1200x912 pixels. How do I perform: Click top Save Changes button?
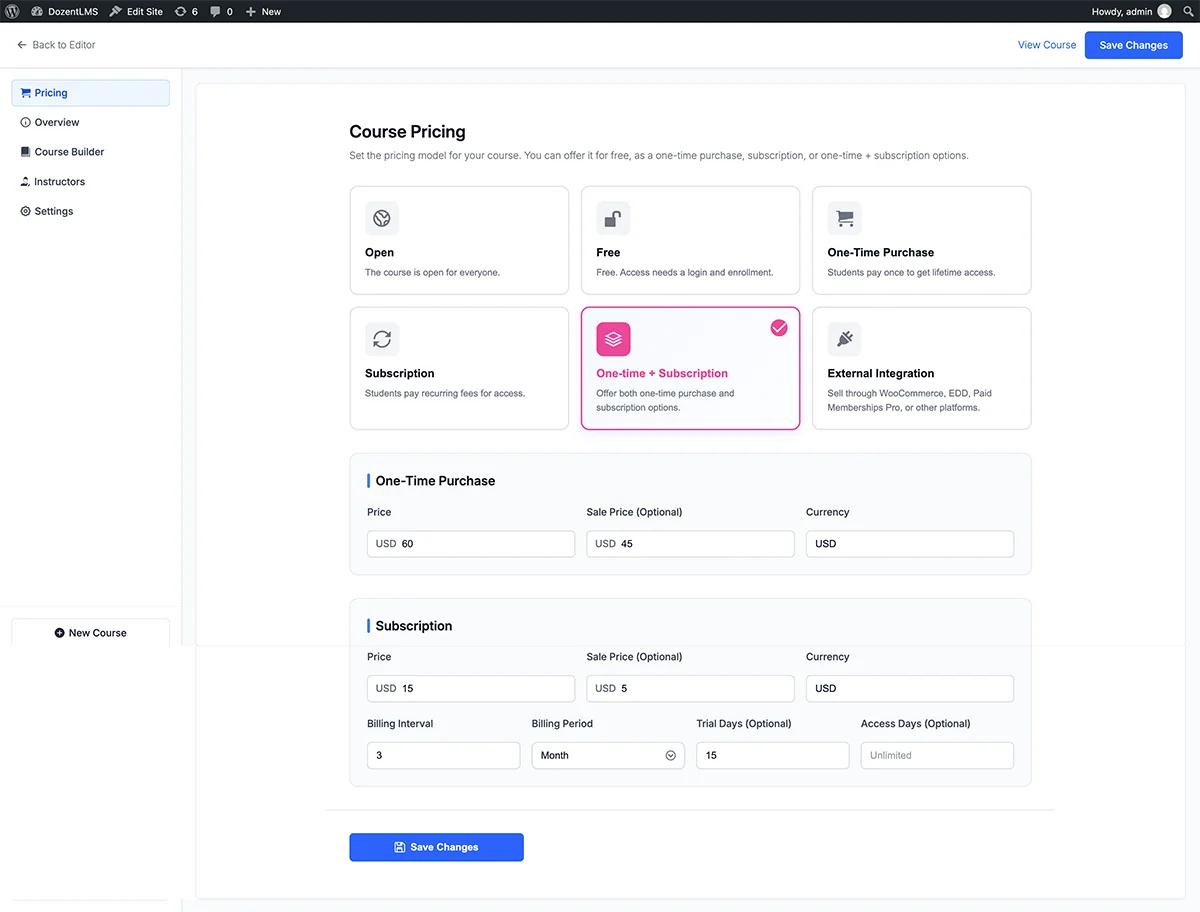(x=1133, y=45)
